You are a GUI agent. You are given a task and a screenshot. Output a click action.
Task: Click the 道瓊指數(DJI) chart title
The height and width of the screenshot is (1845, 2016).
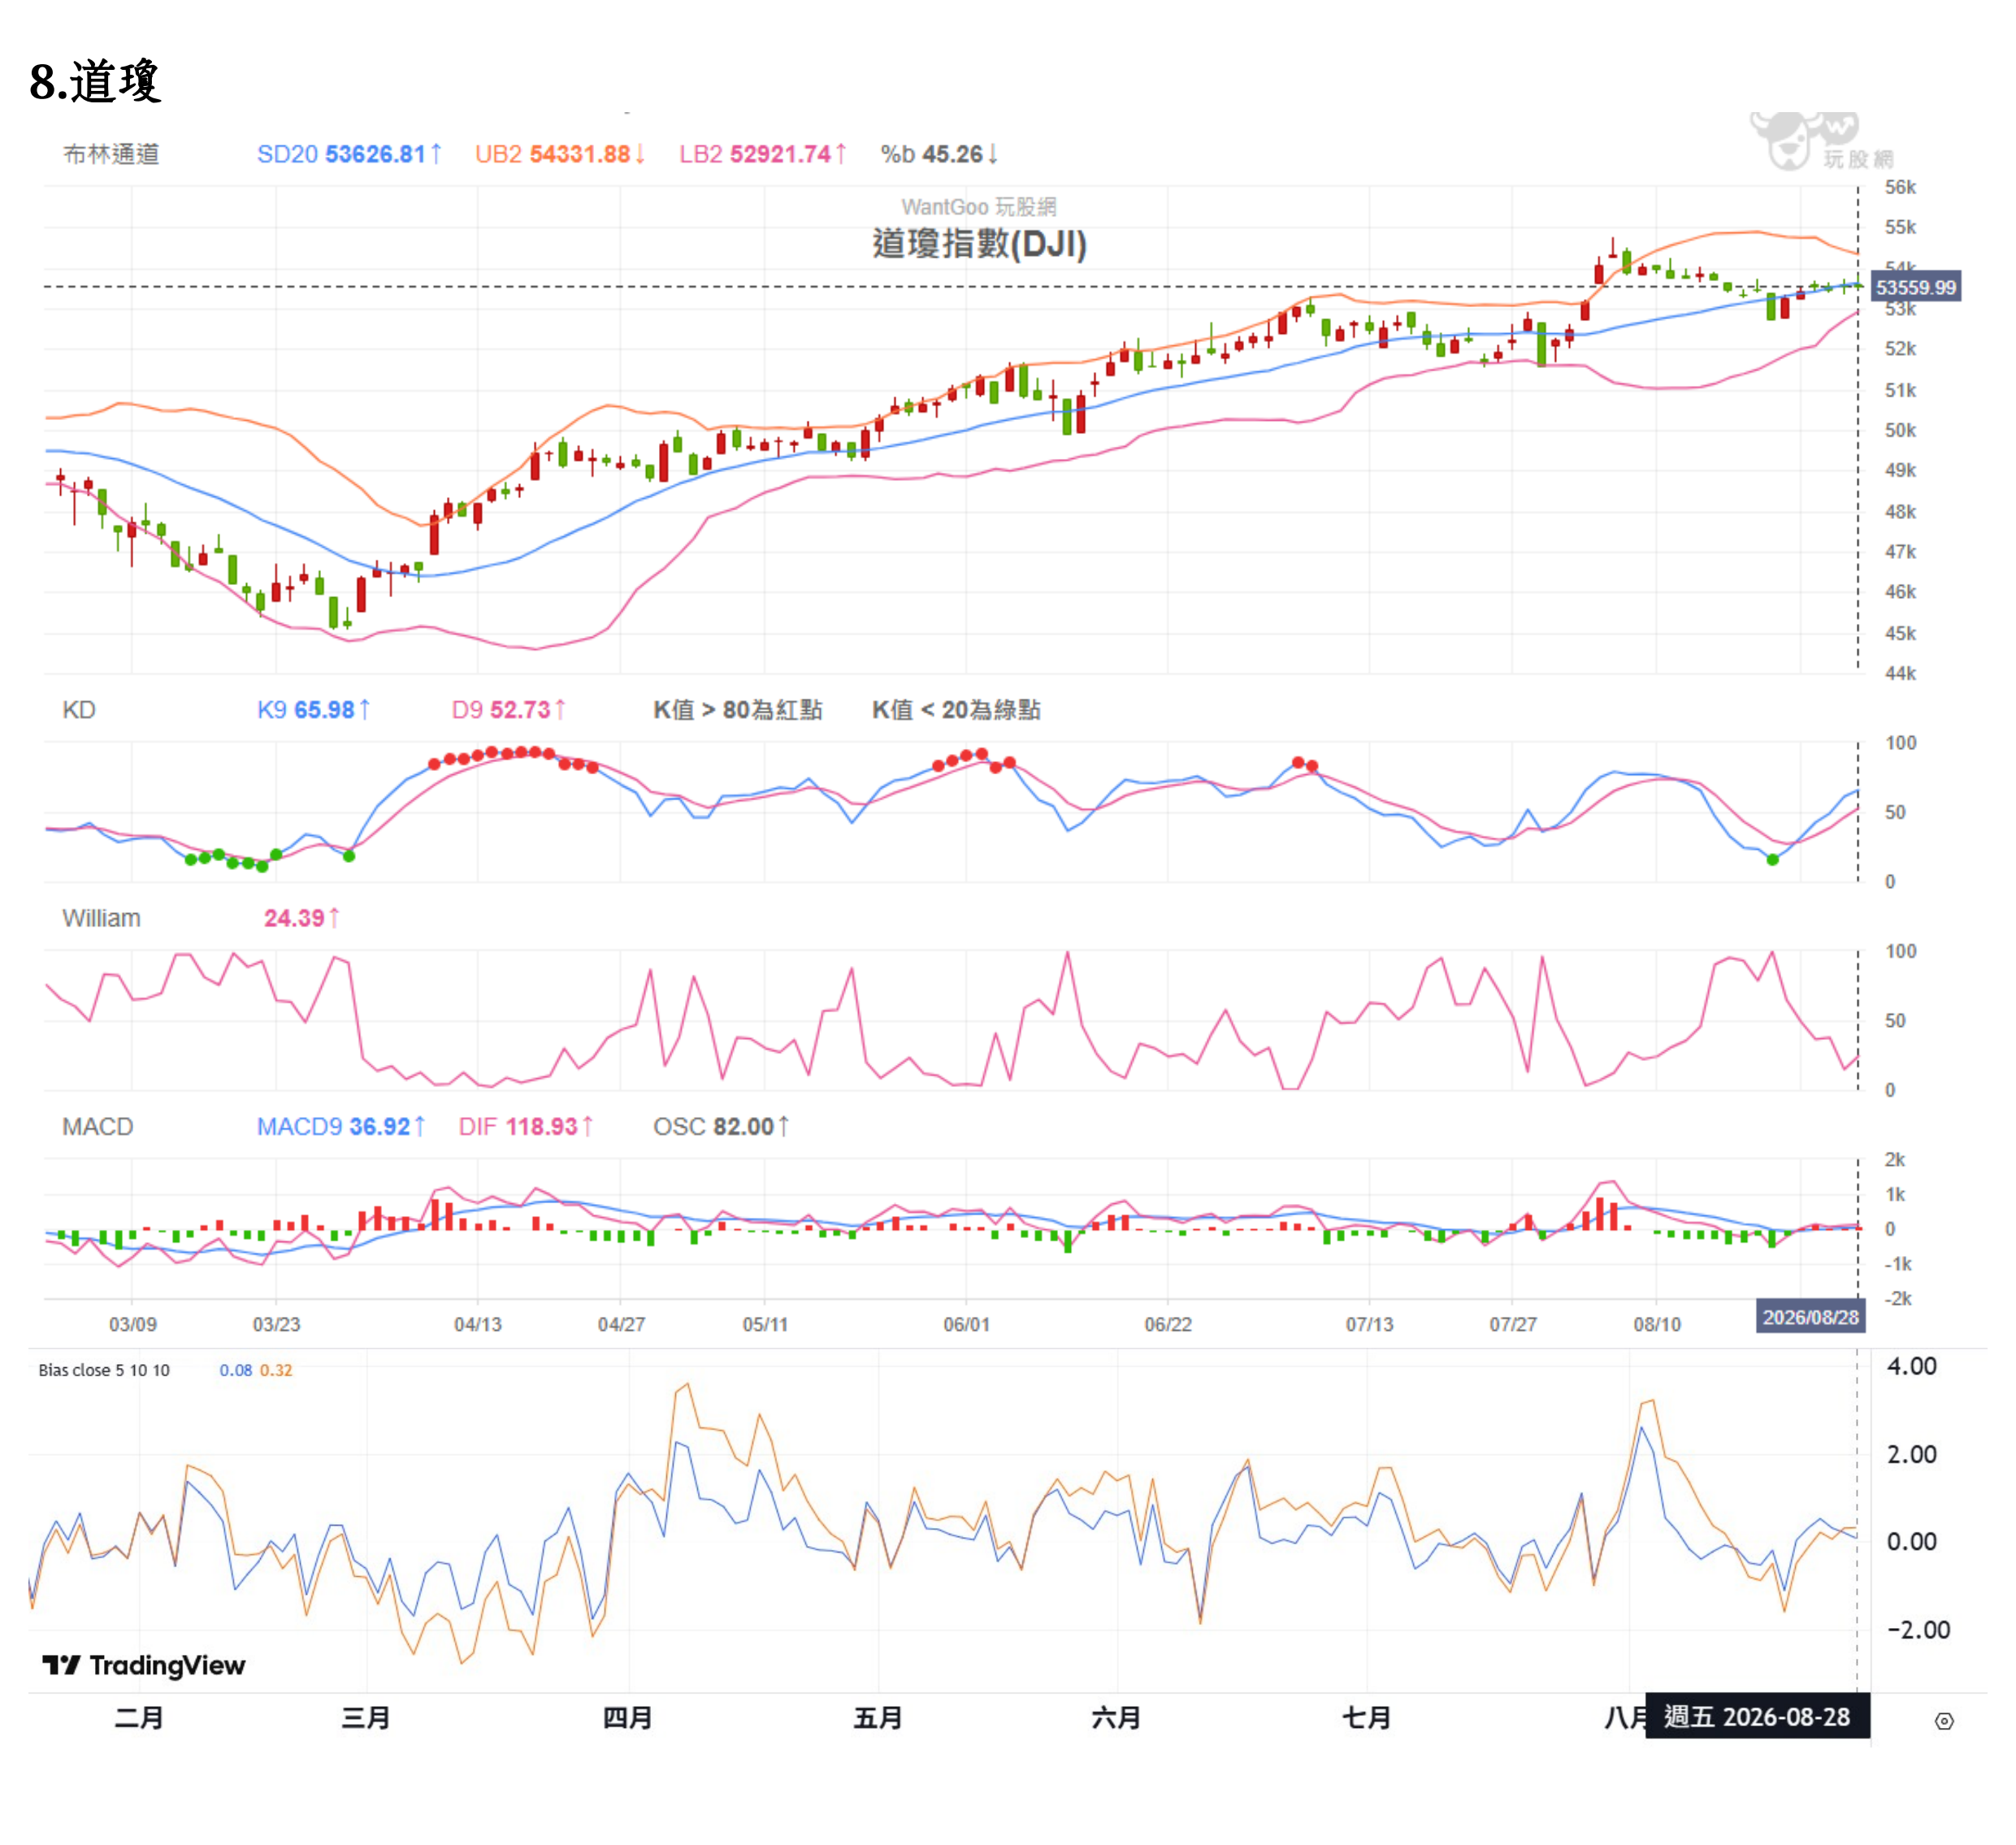980,243
